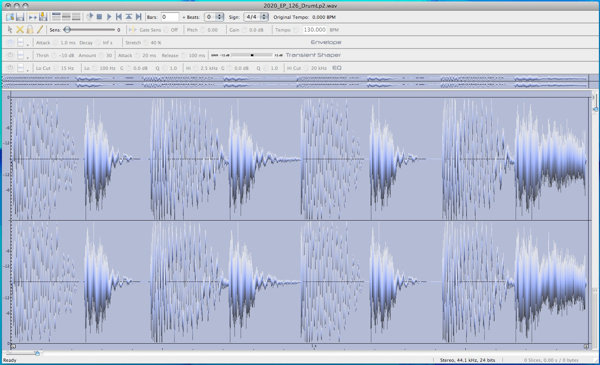Move right locator to last slice
Viewport: 600px width, 365px height.
pos(139,17)
